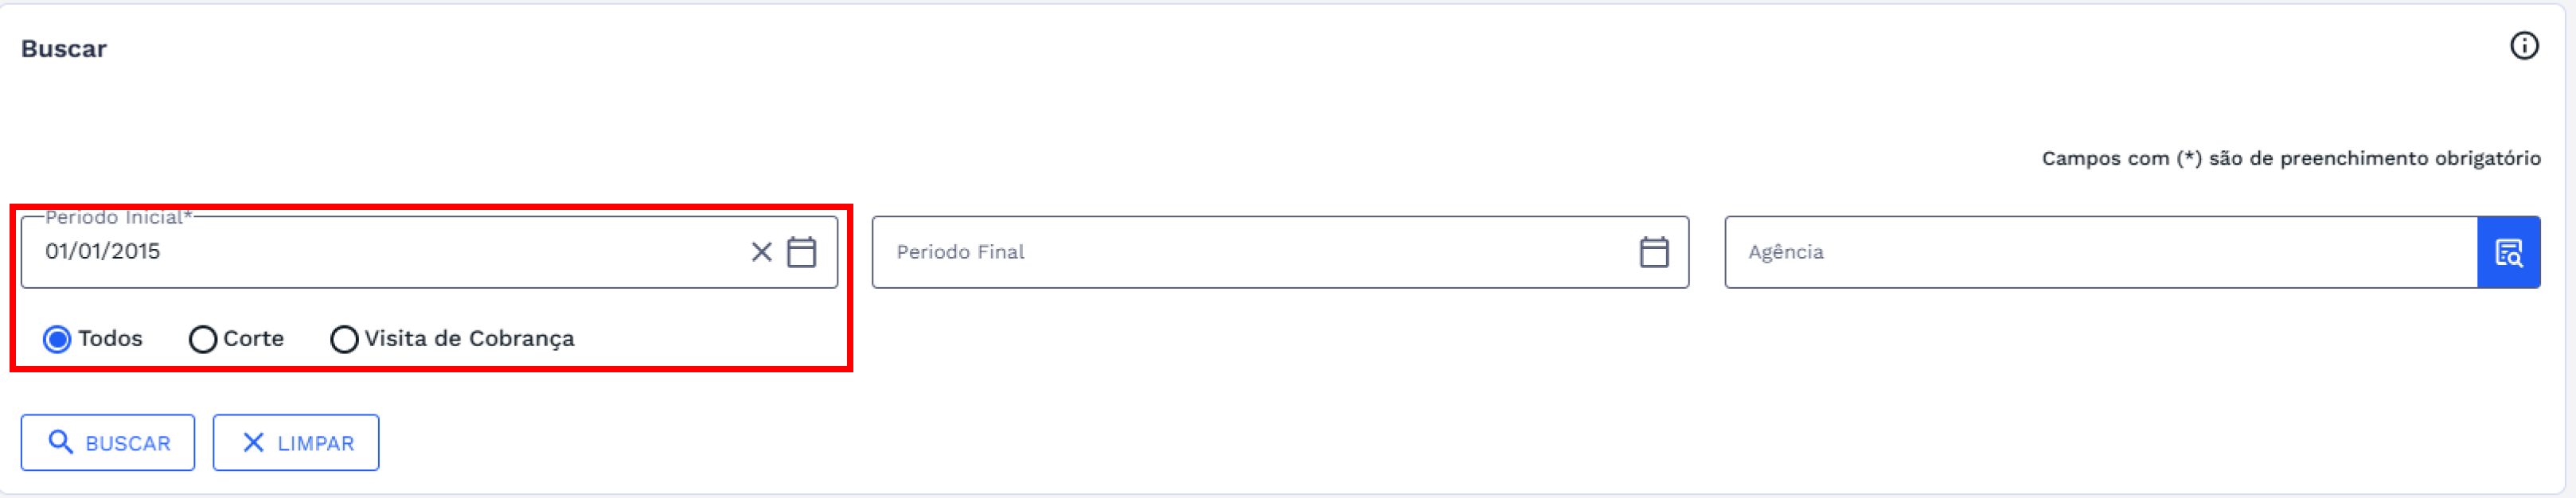
Task: Click the info icon beside Buscar header
Action: pyautogui.click(x=2524, y=46)
